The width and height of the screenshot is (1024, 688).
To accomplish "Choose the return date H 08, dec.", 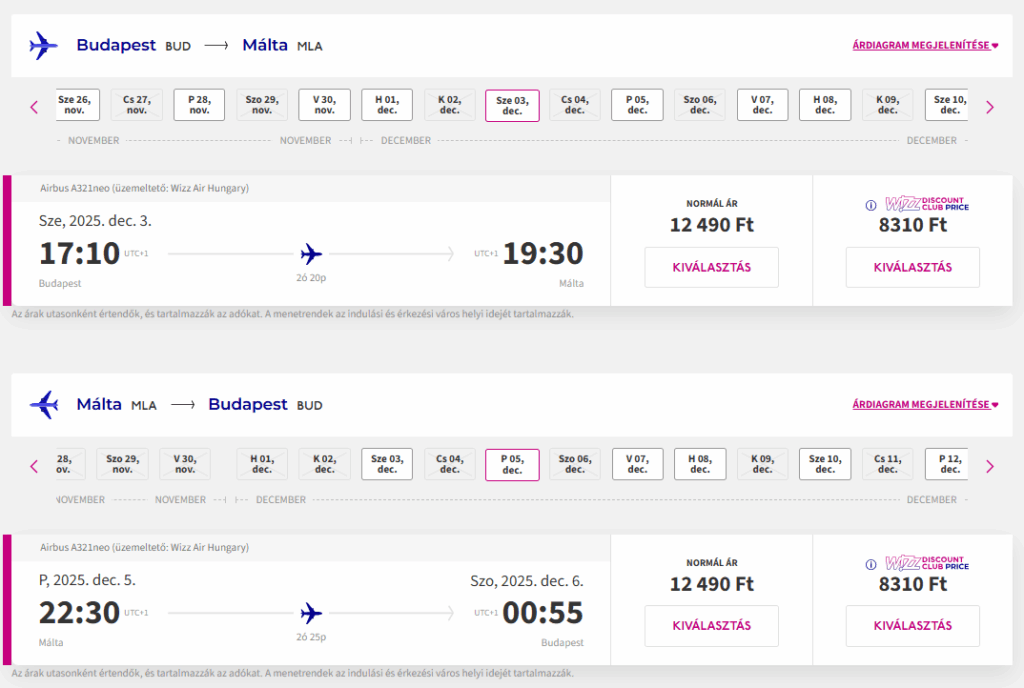I will [700, 464].
